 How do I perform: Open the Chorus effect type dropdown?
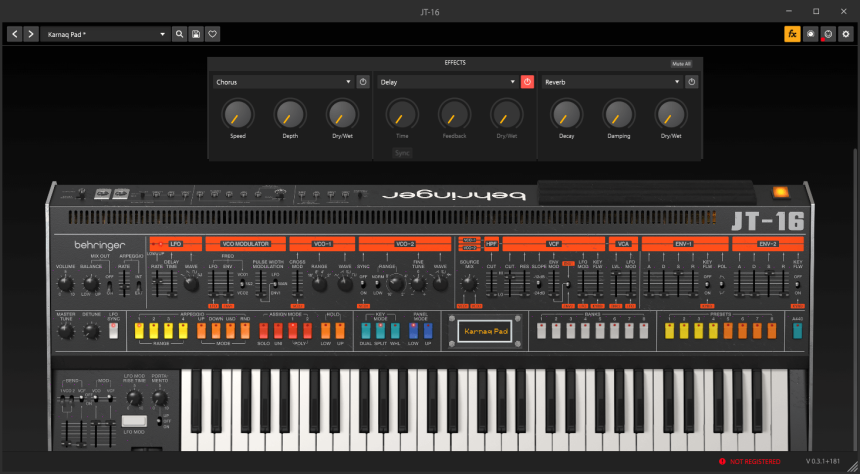(x=283, y=82)
